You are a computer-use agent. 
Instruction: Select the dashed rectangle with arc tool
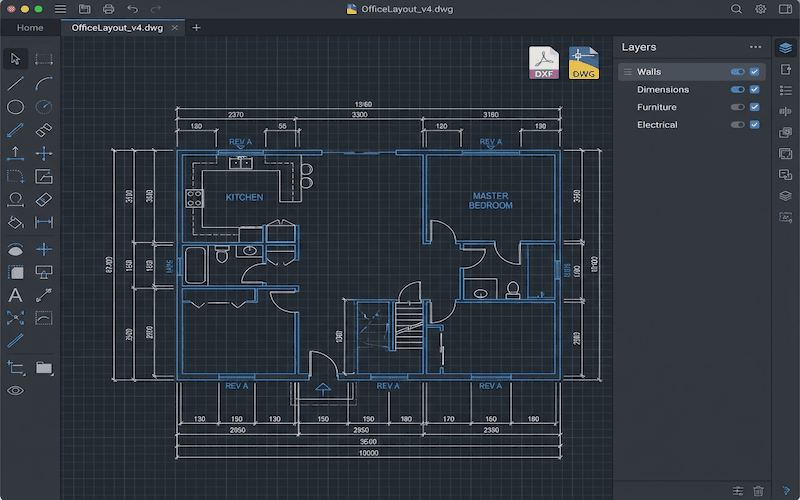(x=44, y=318)
